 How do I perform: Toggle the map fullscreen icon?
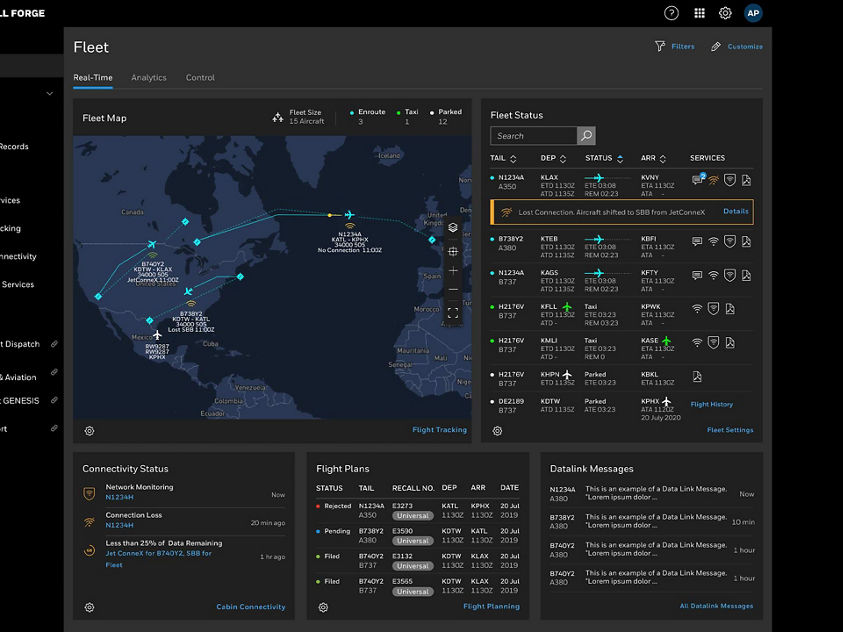[x=453, y=313]
